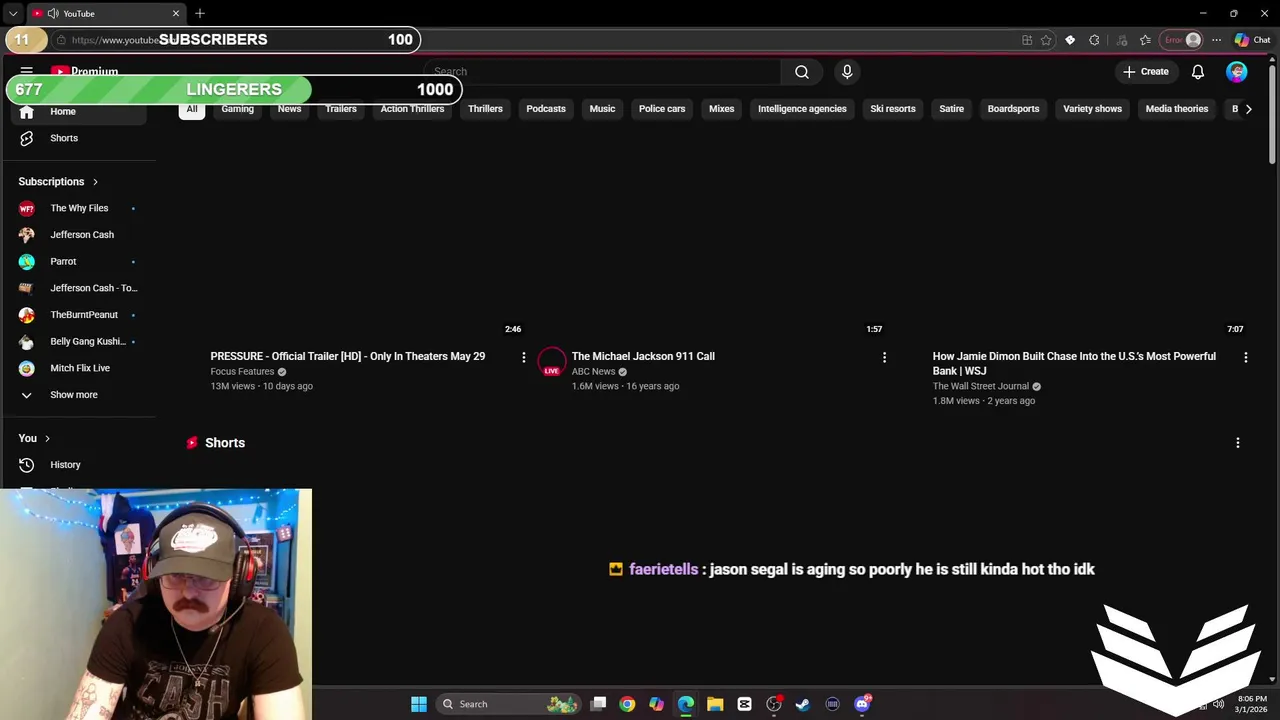Open How Jamie Dimon Built Chase video
This screenshot has height=720, width=1280.
(1074, 364)
